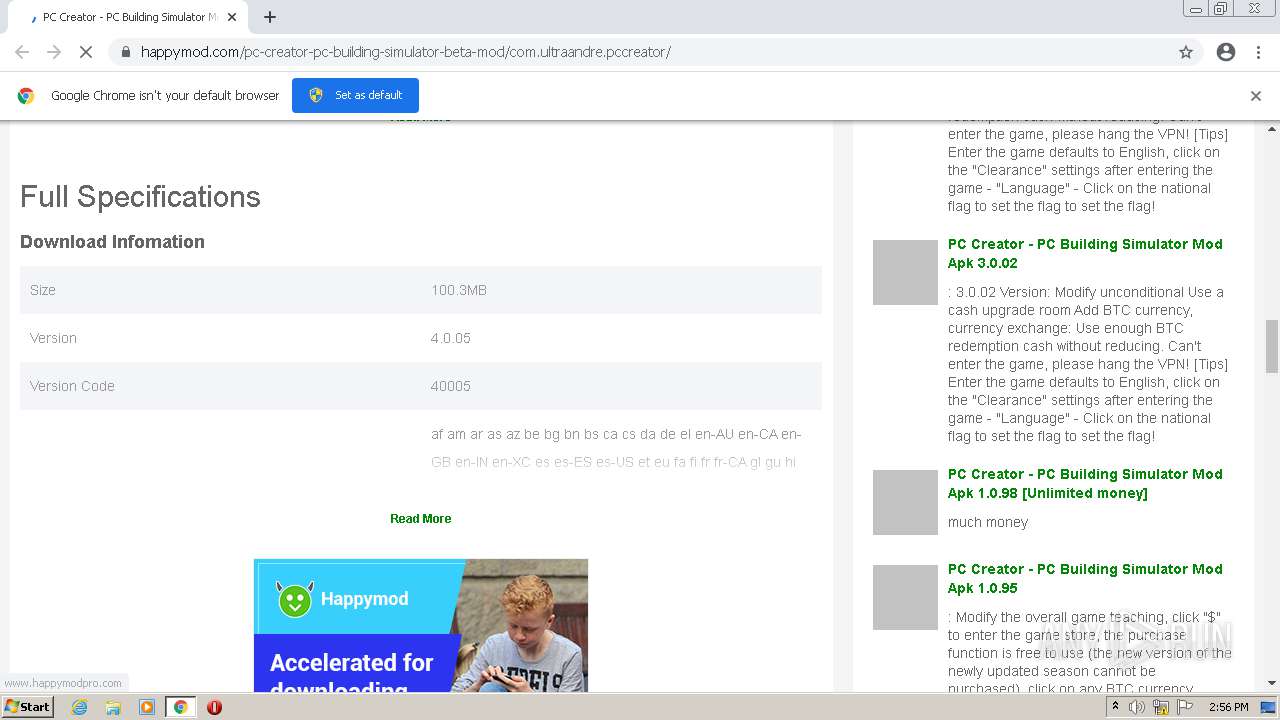Open a new tab with the plus button
The height and width of the screenshot is (720, 1280).
tap(270, 17)
